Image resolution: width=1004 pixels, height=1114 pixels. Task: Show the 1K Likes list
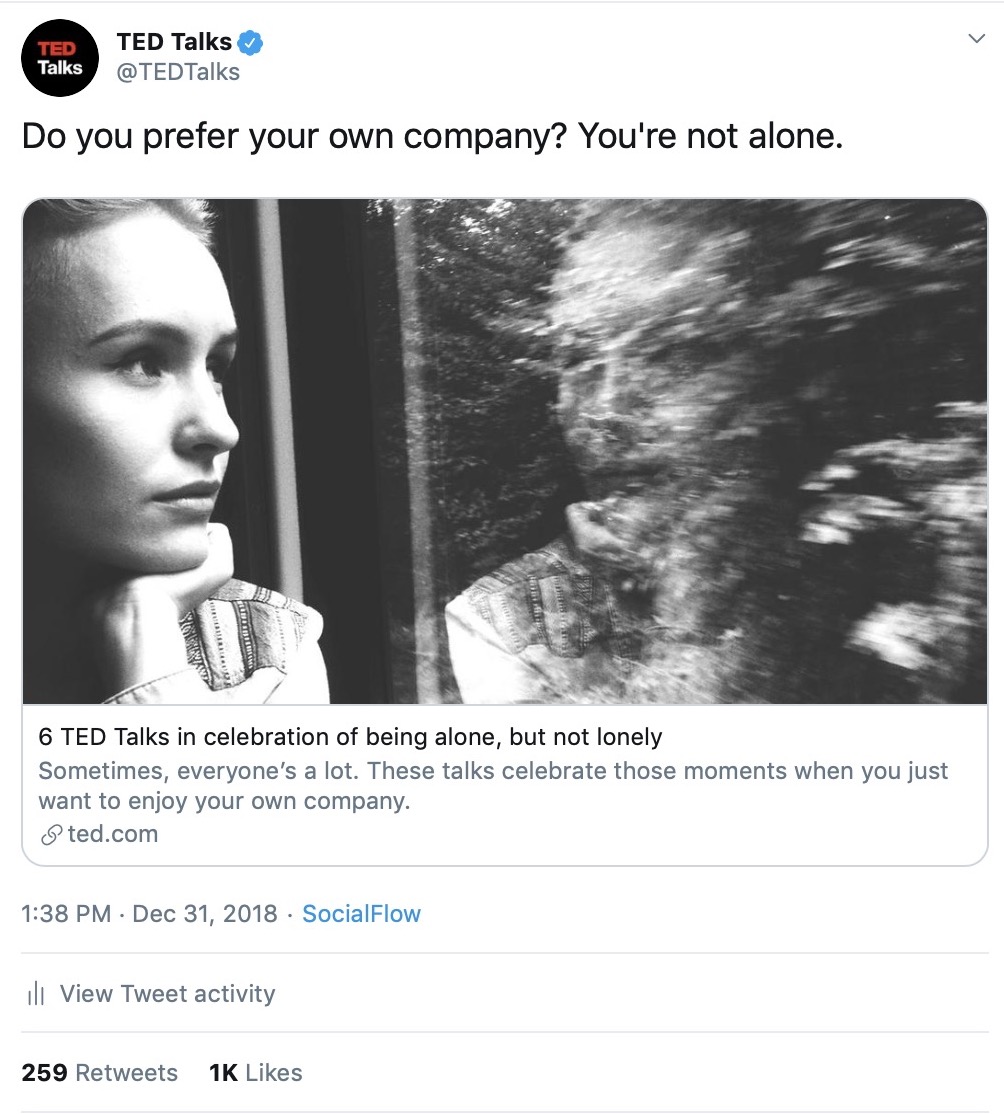point(255,1073)
